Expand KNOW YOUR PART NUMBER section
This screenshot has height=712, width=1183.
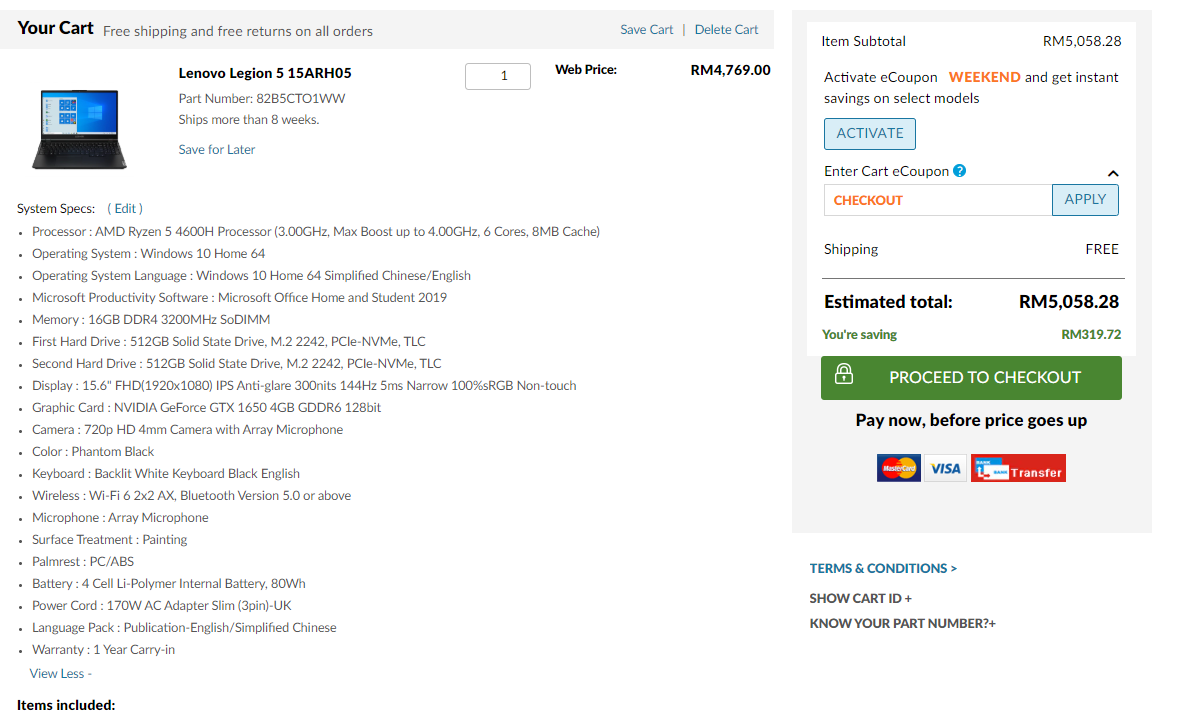click(902, 623)
